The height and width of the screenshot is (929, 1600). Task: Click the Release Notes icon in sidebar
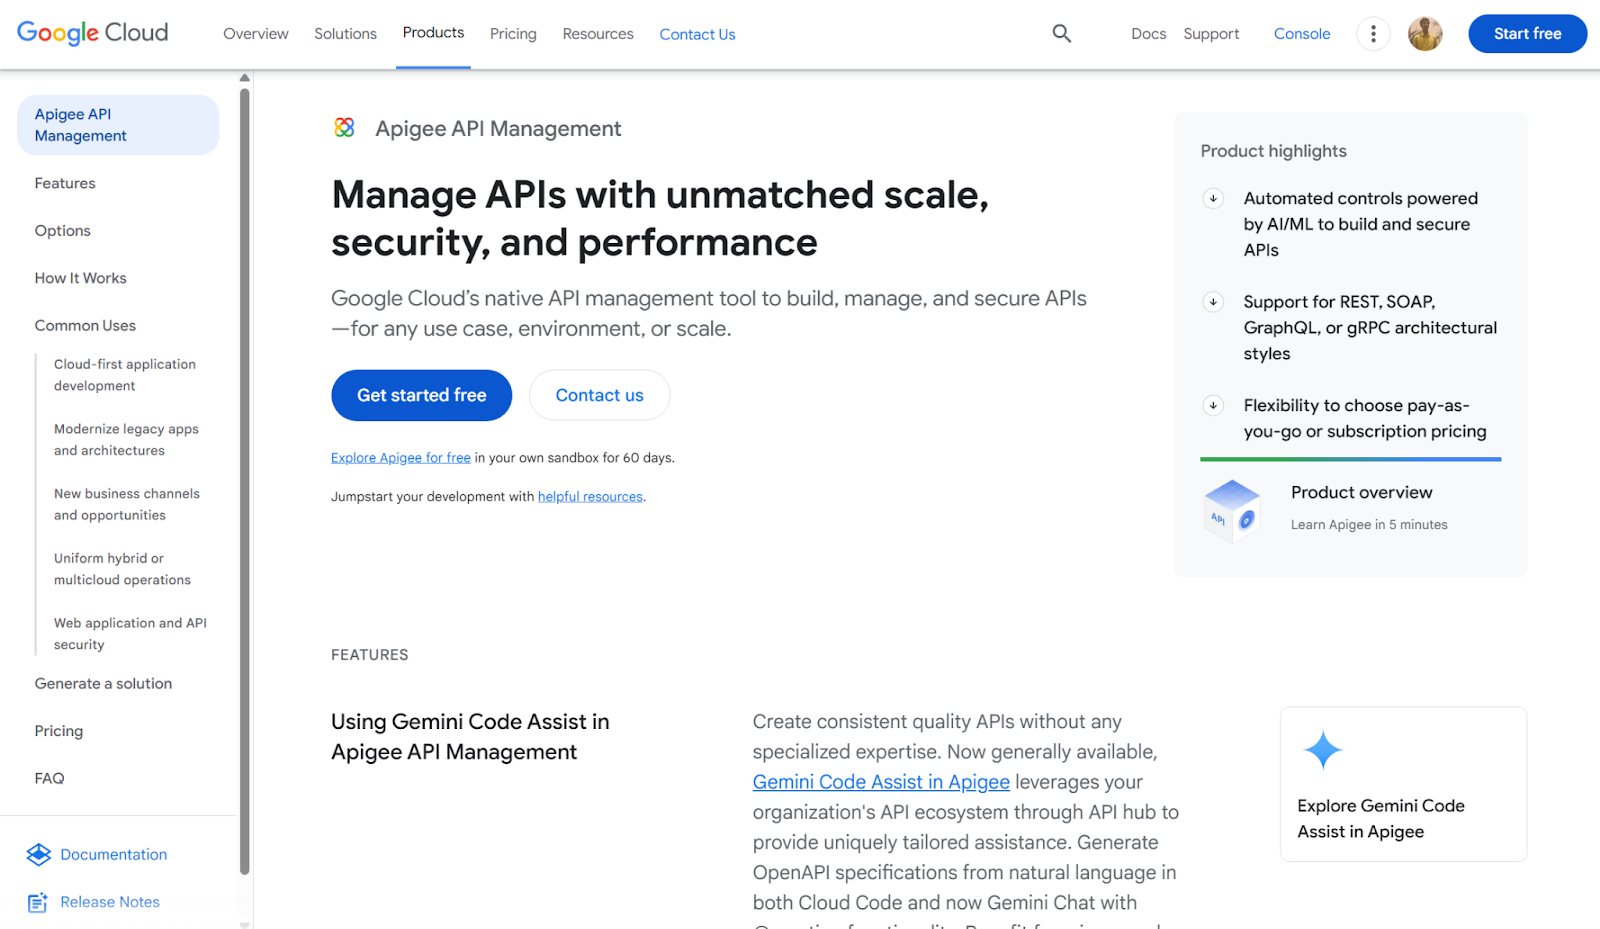(x=38, y=902)
